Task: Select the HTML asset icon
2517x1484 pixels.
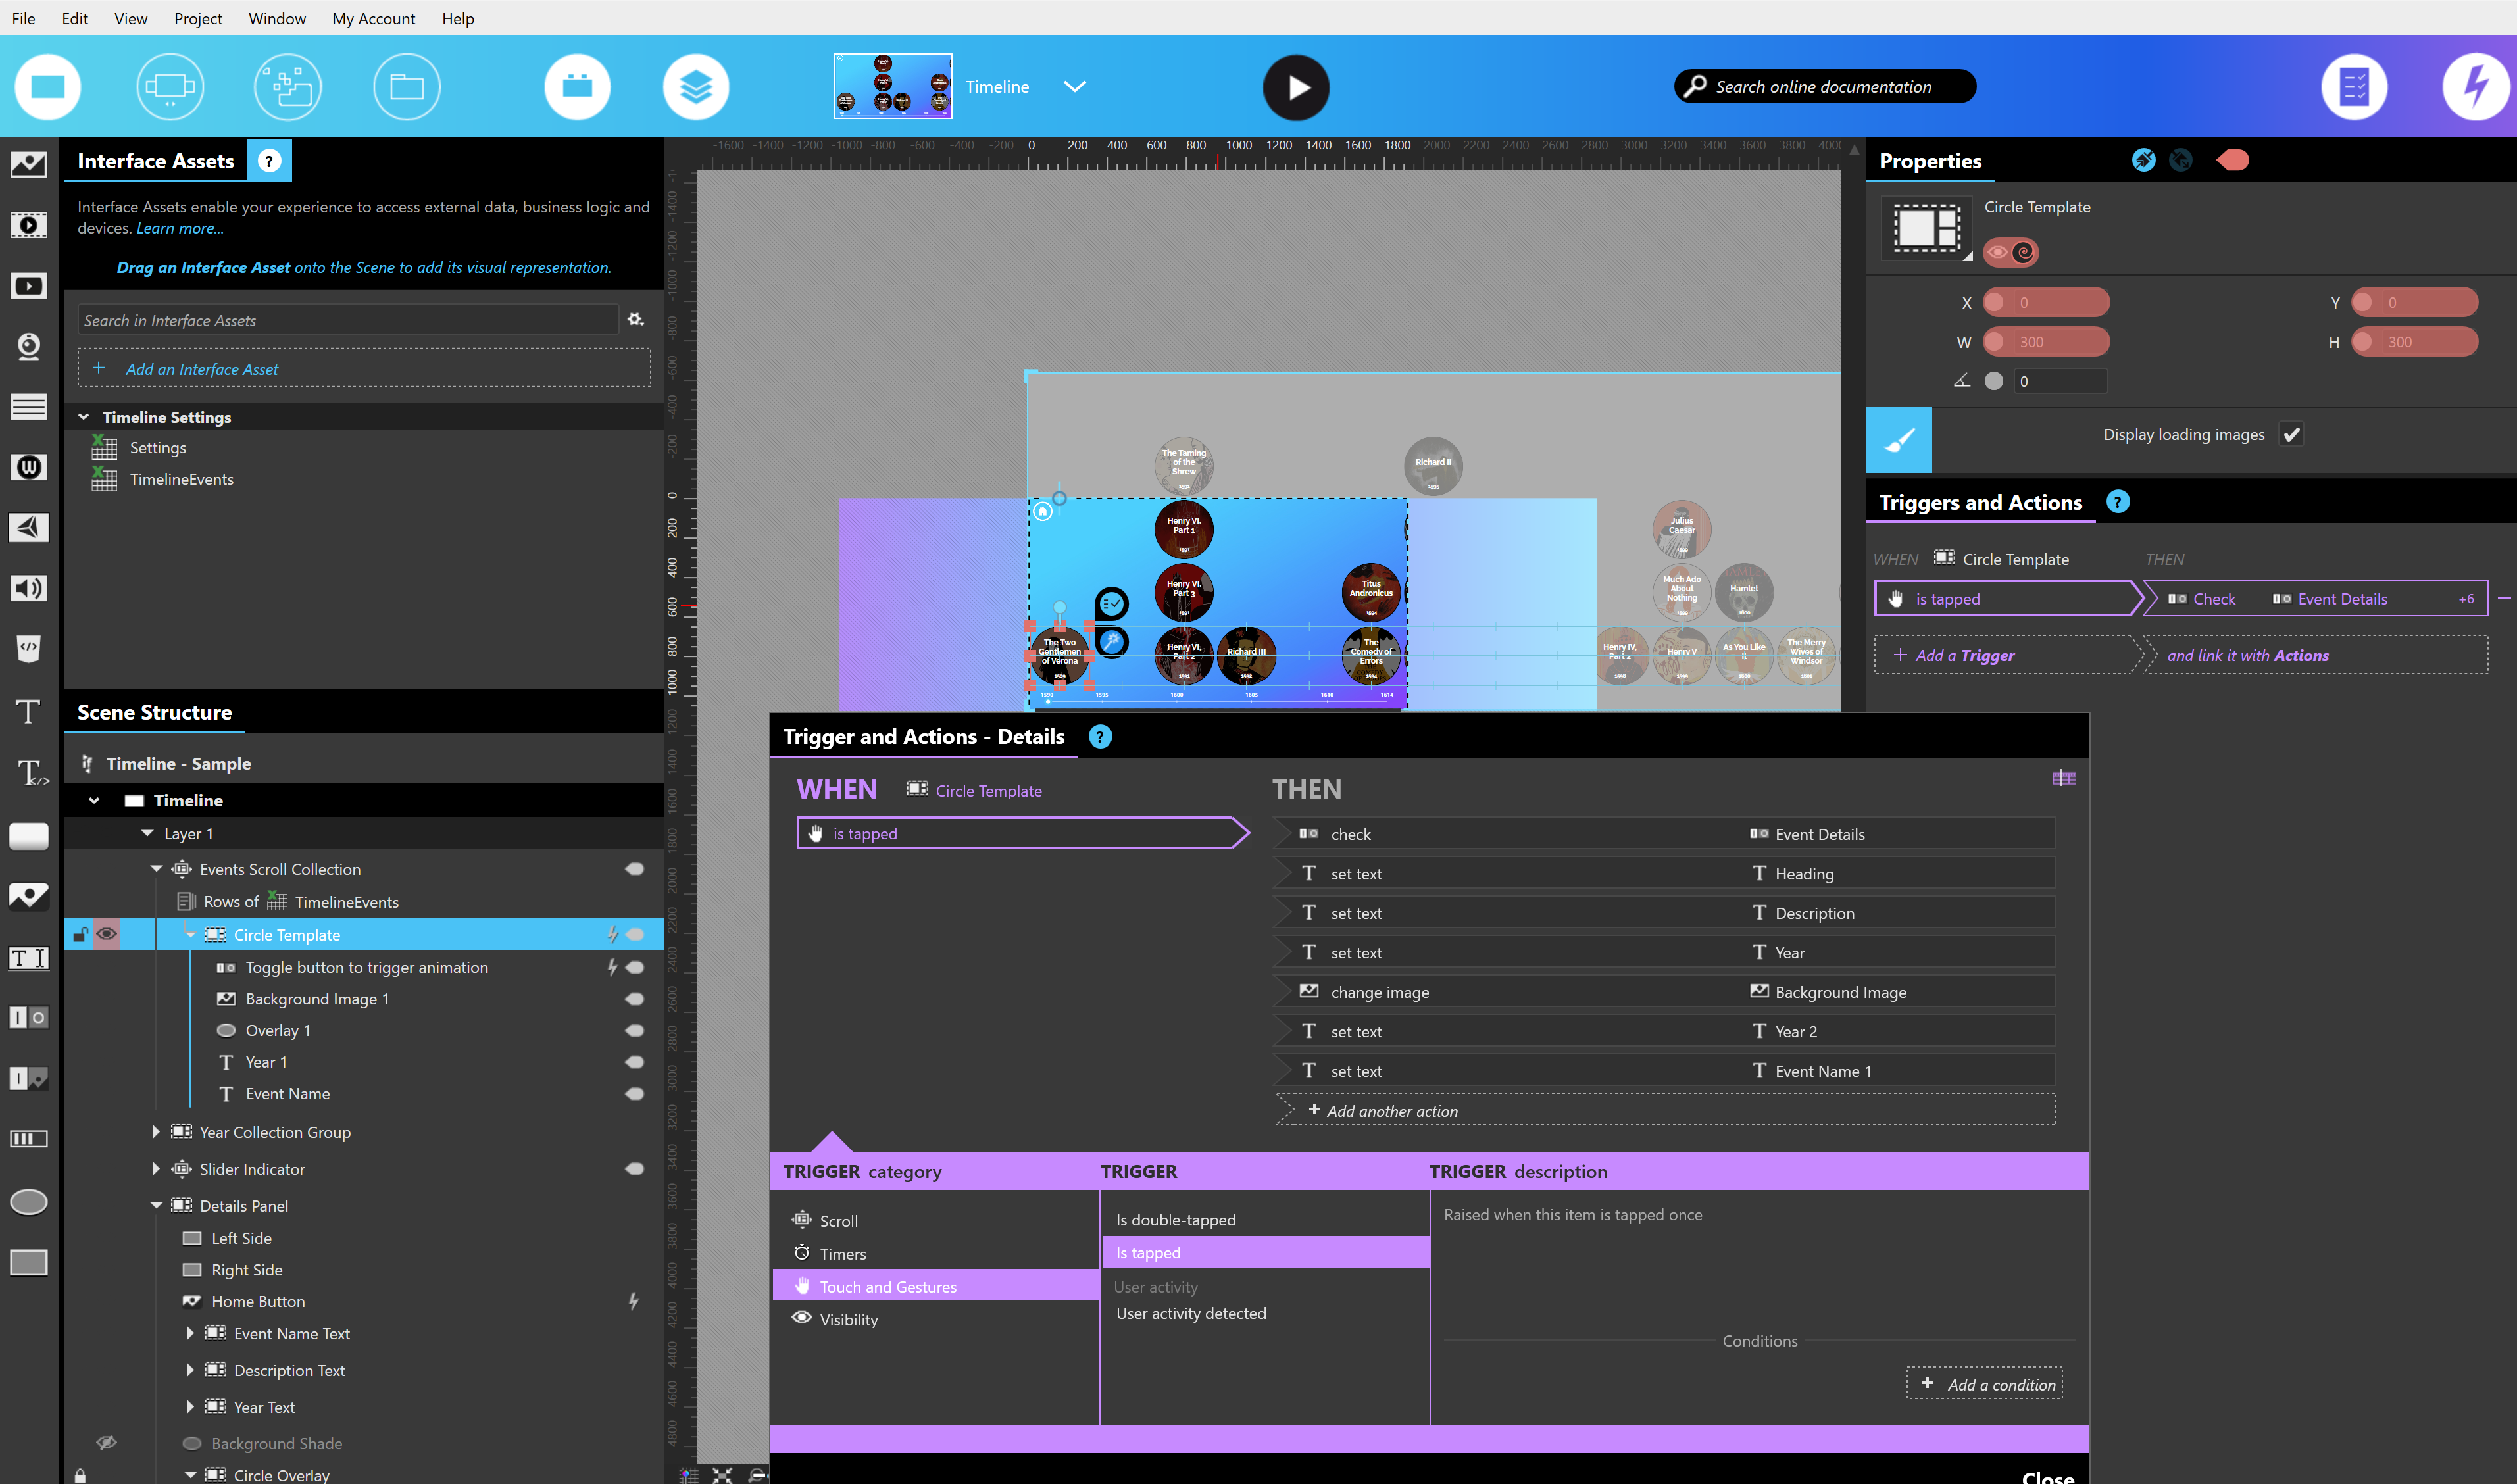Action: (29, 648)
